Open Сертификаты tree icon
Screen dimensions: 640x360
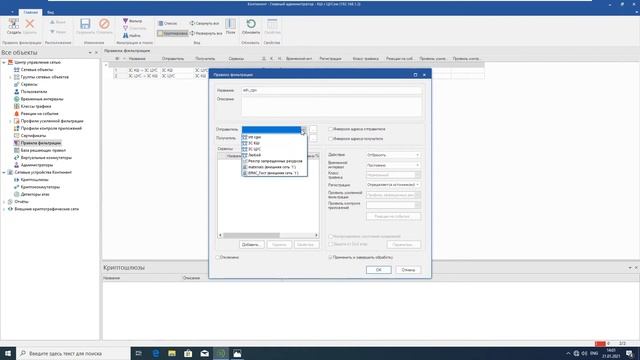tap(17, 136)
